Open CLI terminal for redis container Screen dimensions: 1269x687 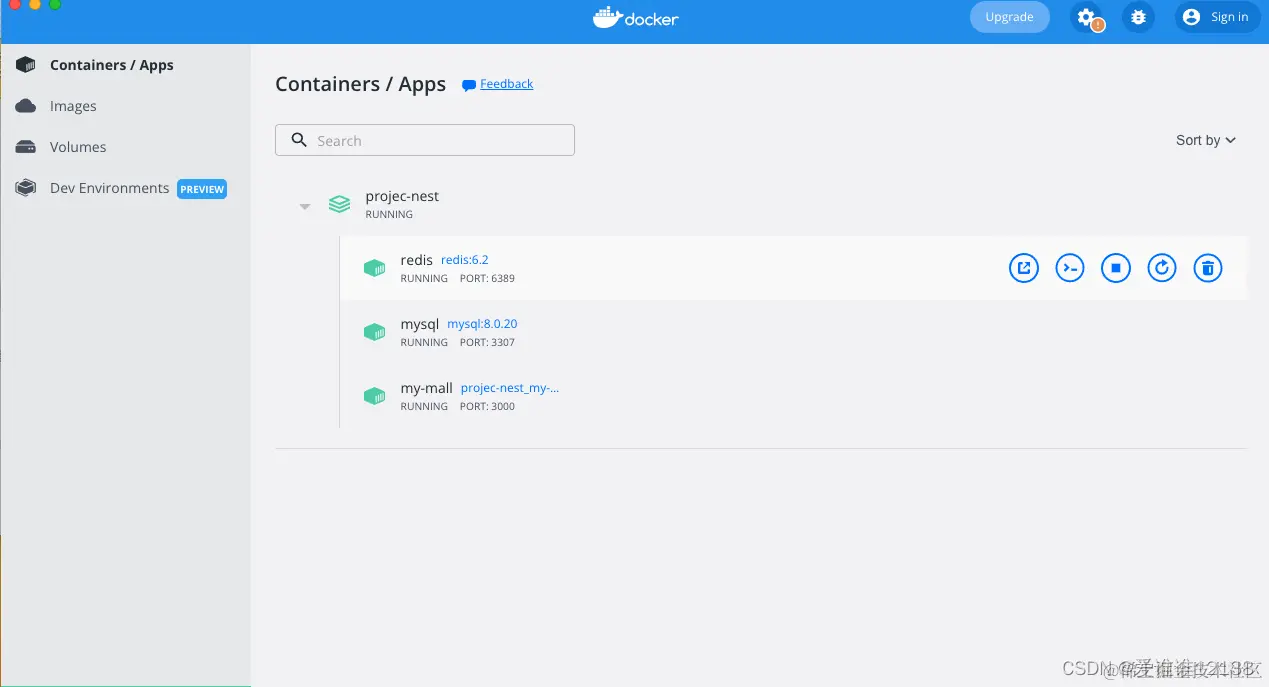pyautogui.click(x=1070, y=268)
